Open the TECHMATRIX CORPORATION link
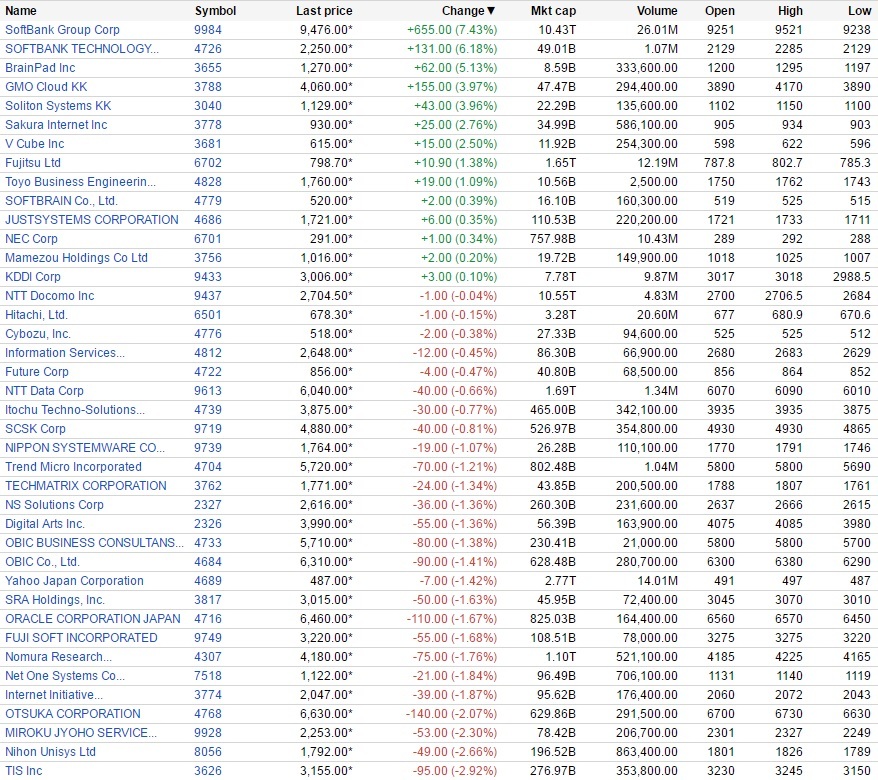The height and width of the screenshot is (780, 878). pyautogui.click(x=86, y=486)
